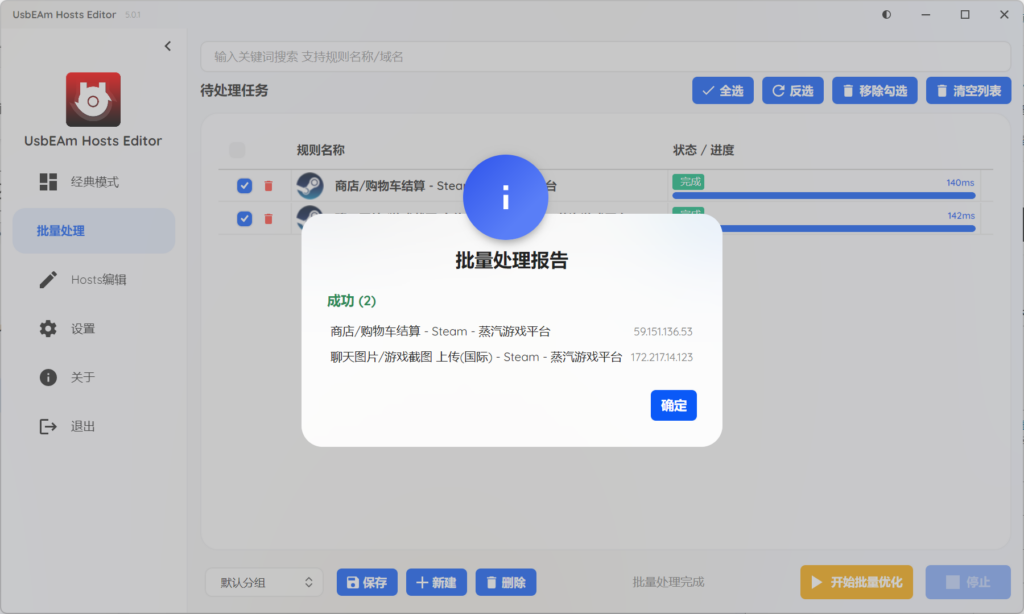Open the 默认分组 group dropdown
The height and width of the screenshot is (614, 1024).
(x=263, y=581)
